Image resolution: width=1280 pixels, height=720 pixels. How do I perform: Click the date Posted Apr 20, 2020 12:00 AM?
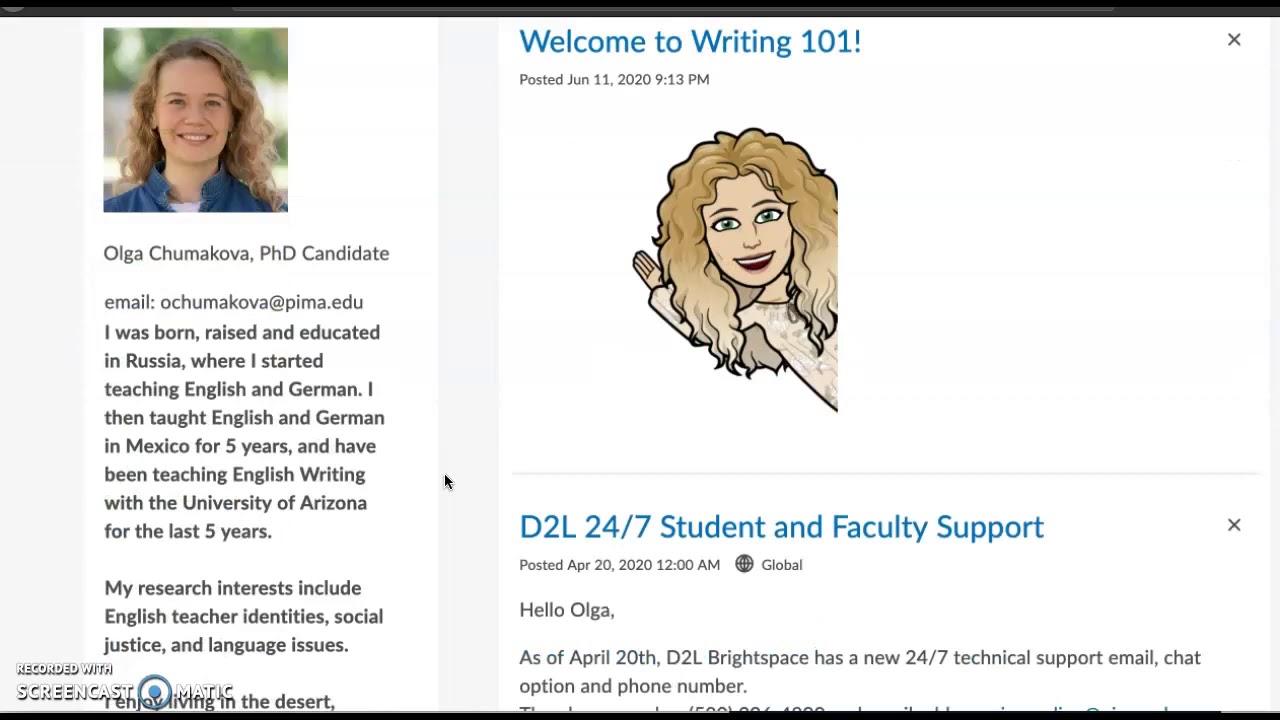pos(619,565)
